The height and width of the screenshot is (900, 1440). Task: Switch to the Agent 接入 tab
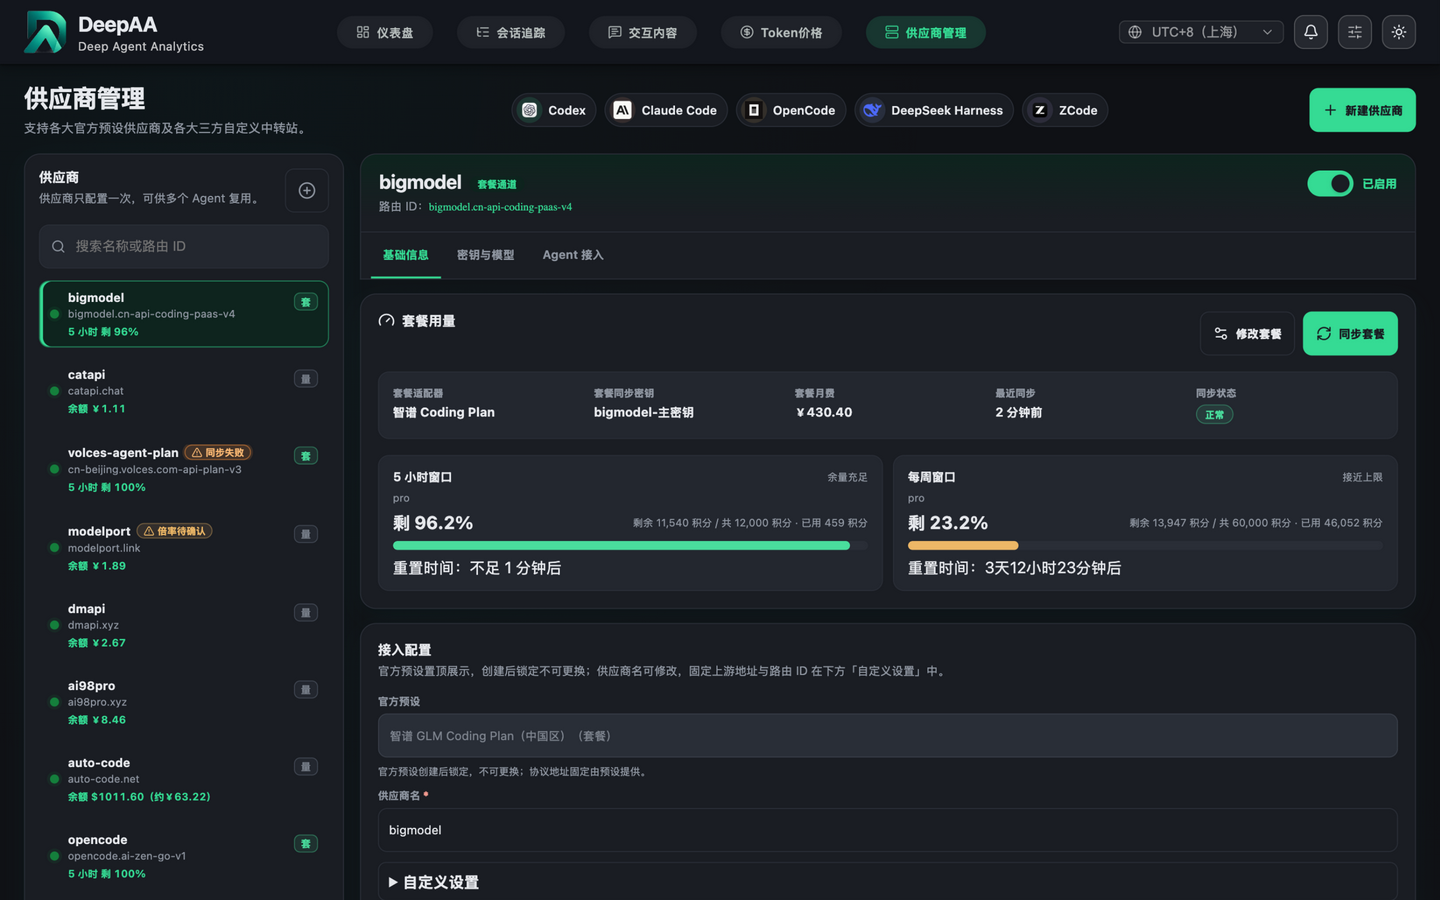tap(573, 255)
